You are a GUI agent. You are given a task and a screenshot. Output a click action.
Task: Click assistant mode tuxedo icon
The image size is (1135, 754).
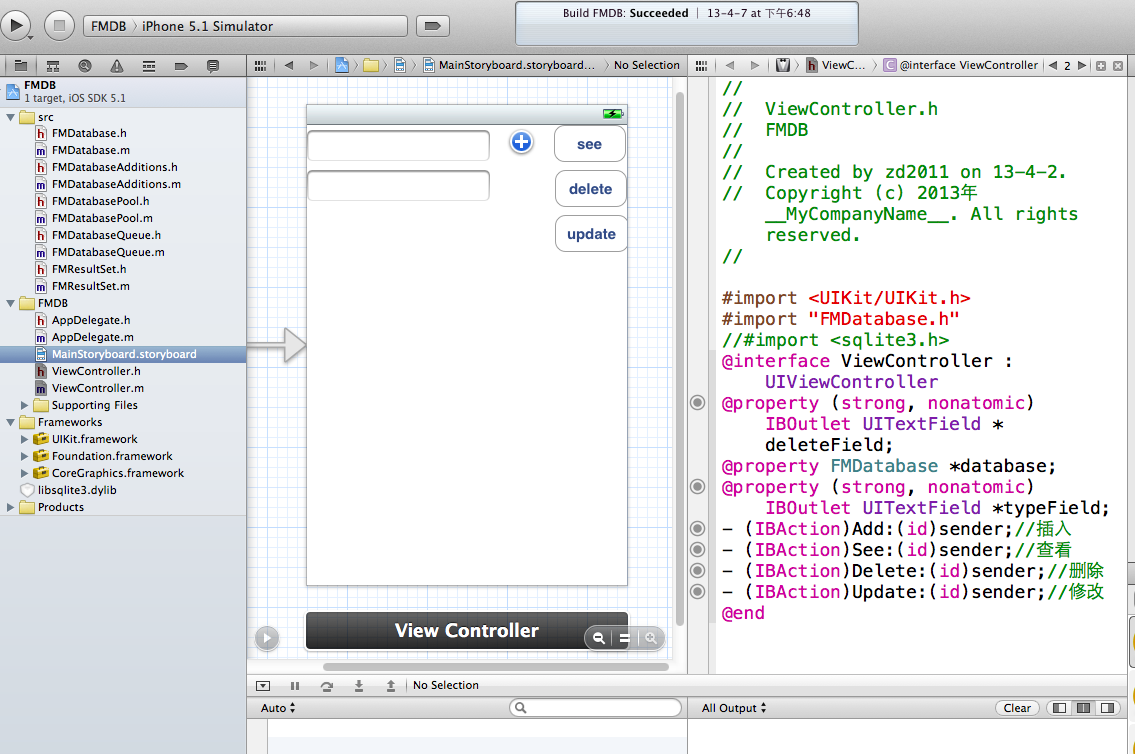[782, 65]
